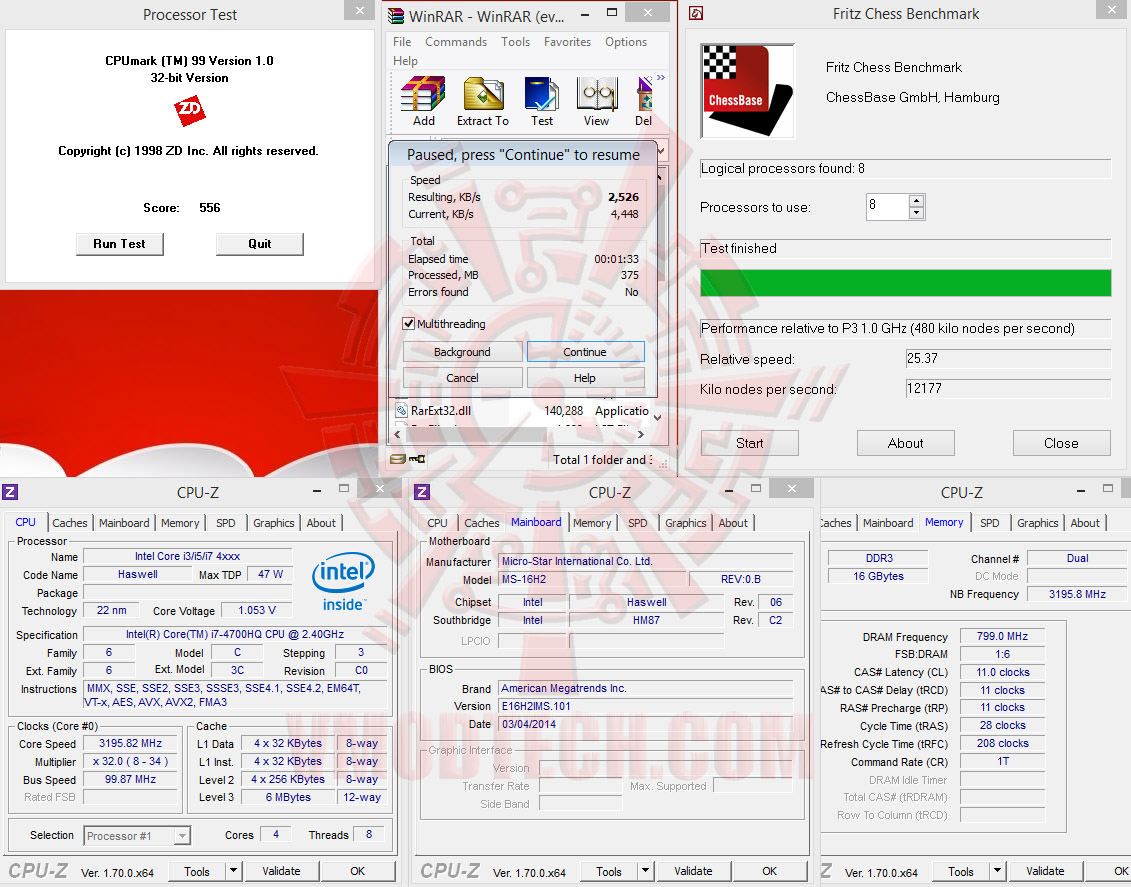Open WinRAR Help menu
The height and width of the screenshot is (887, 1131).
click(x=405, y=61)
